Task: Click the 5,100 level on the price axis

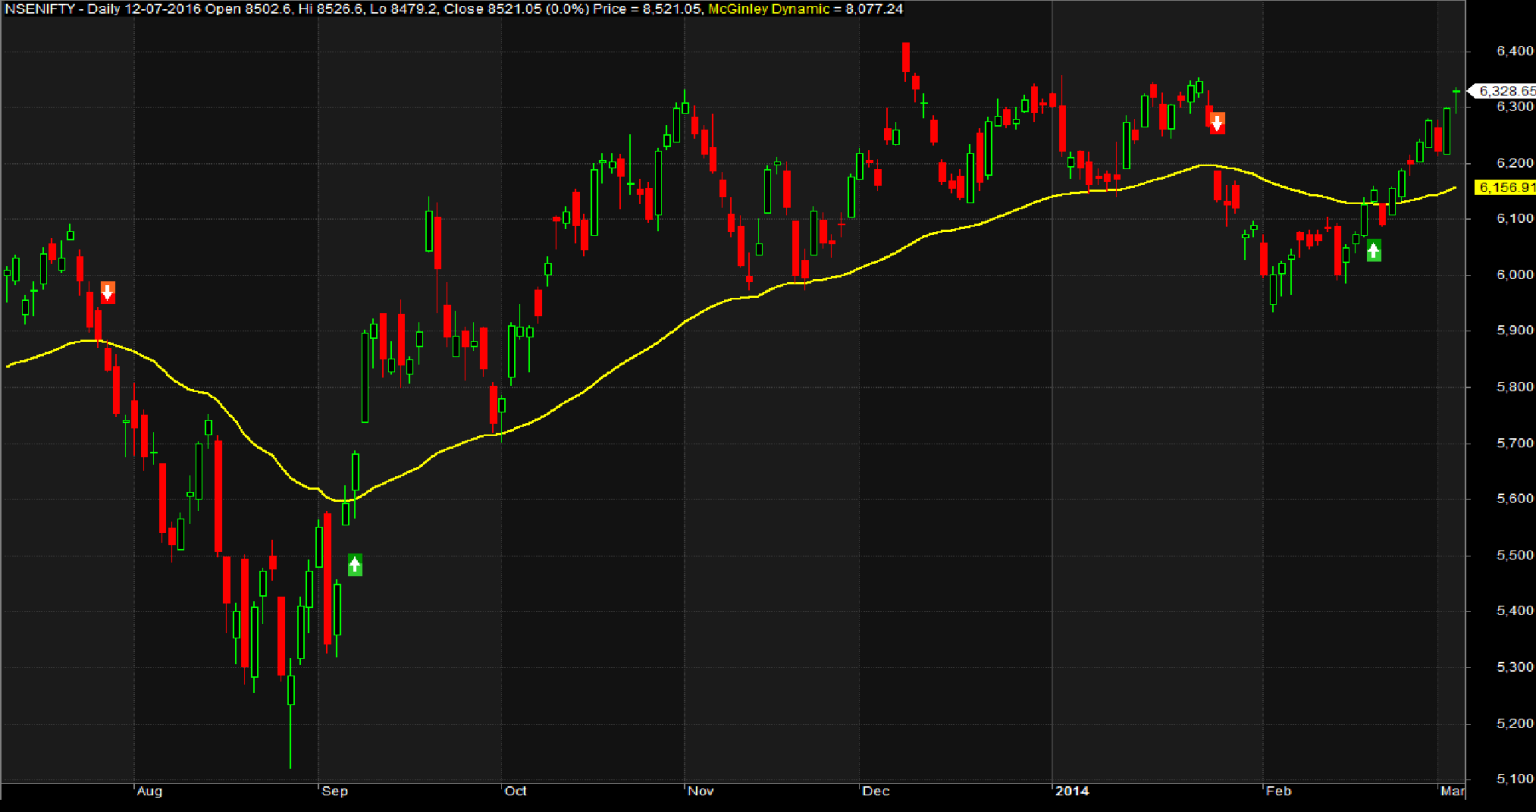Action: pyautogui.click(x=1513, y=779)
